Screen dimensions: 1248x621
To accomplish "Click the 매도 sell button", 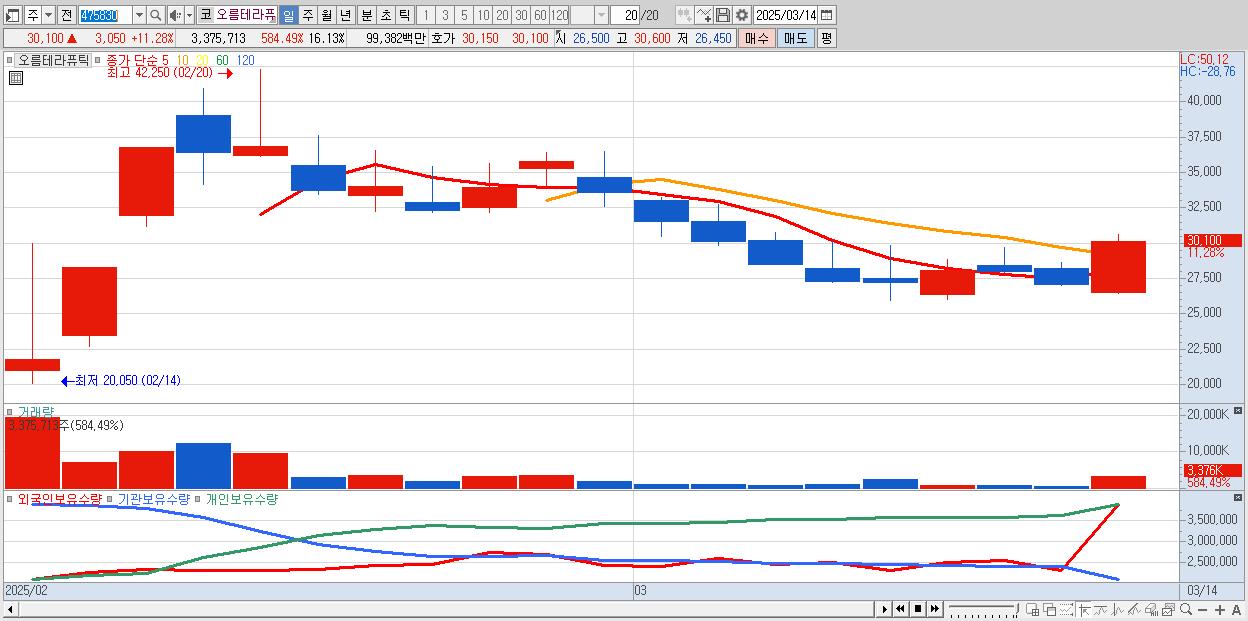I will (x=795, y=38).
